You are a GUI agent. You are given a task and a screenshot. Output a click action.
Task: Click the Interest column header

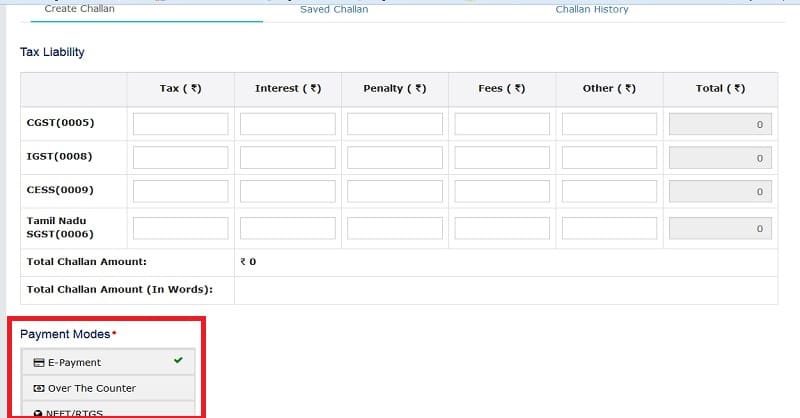pyautogui.click(x=288, y=88)
